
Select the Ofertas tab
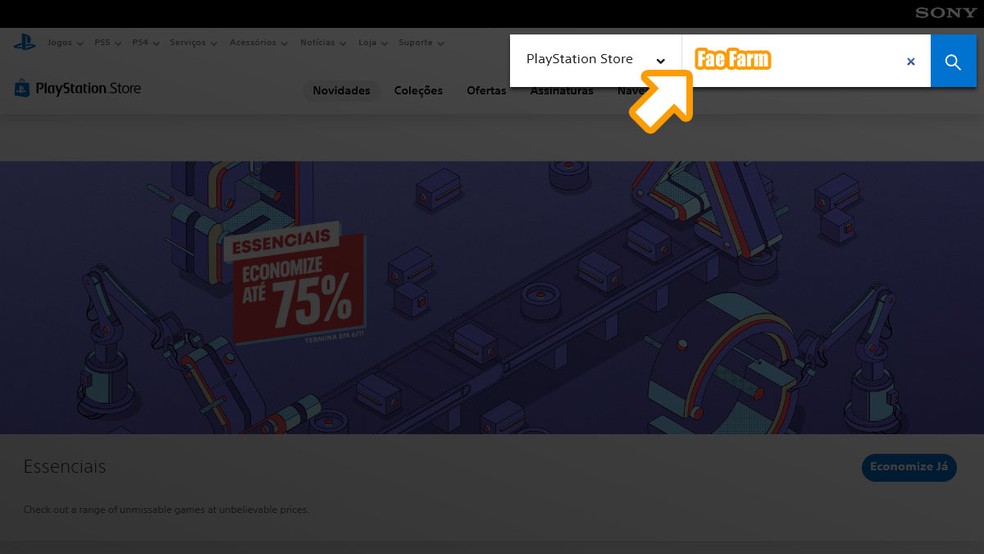(x=486, y=90)
